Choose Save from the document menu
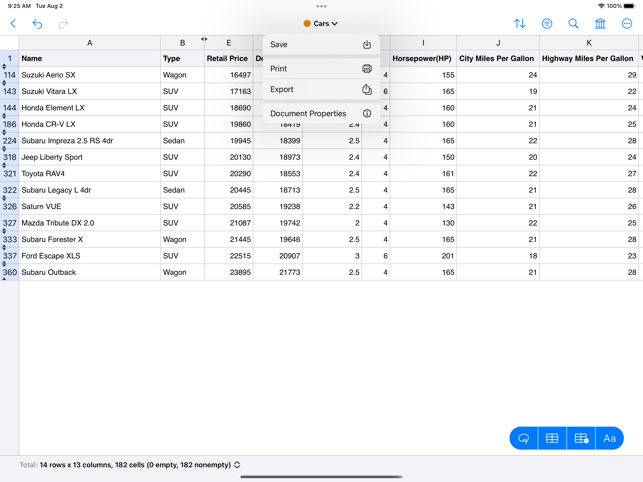The width and height of the screenshot is (643, 482). tap(322, 45)
